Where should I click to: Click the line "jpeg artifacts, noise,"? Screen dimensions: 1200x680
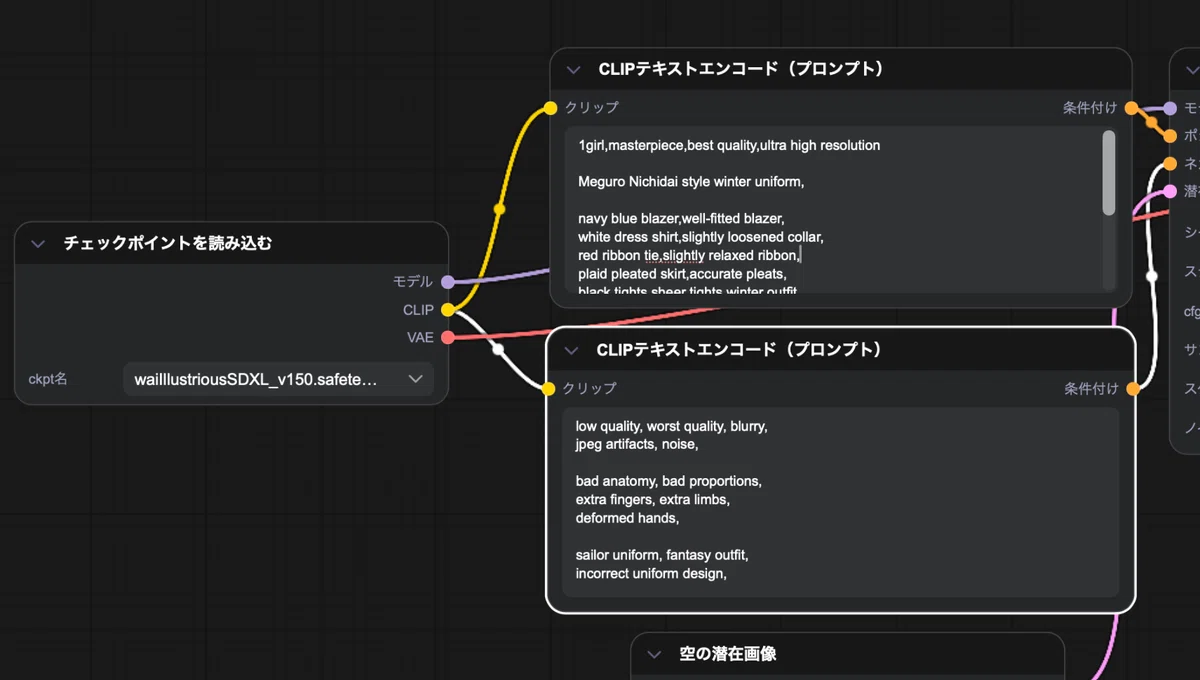coord(637,444)
